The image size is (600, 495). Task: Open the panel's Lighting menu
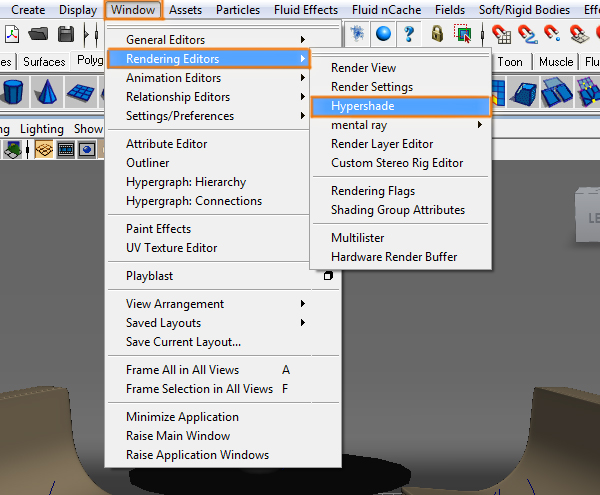42,129
